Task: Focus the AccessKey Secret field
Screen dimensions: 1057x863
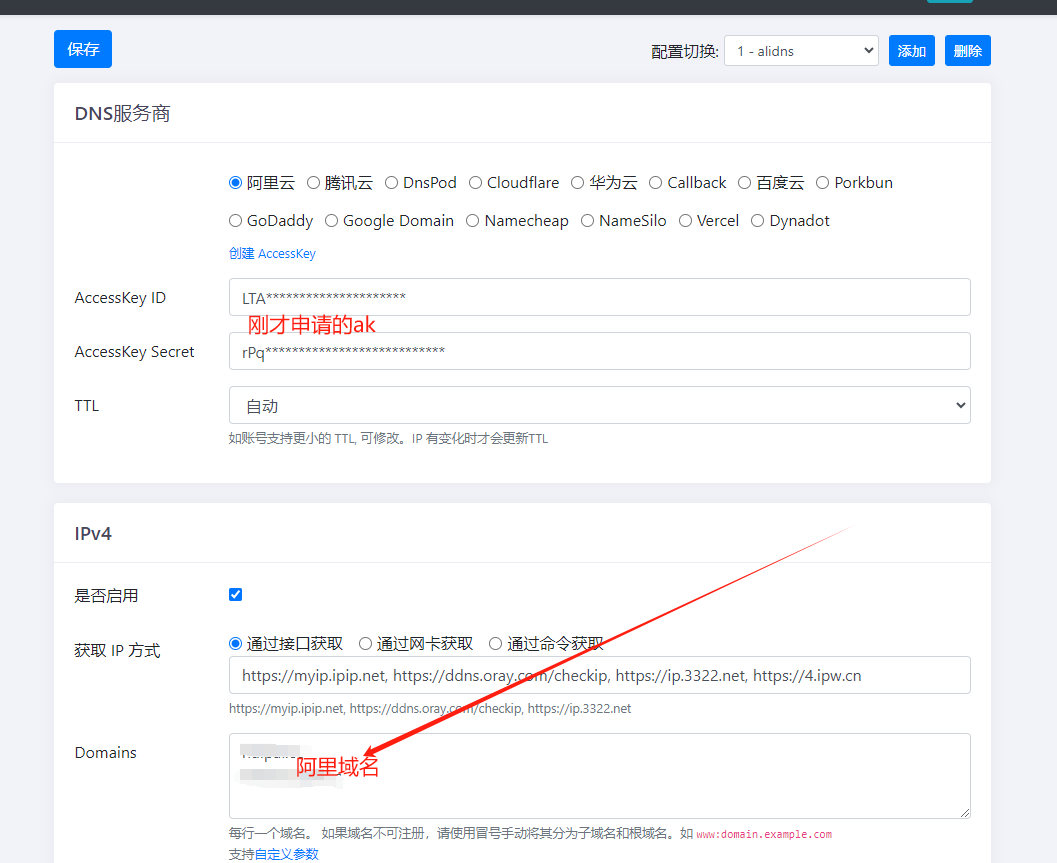Action: pyautogui.click(x=600, y=351)
